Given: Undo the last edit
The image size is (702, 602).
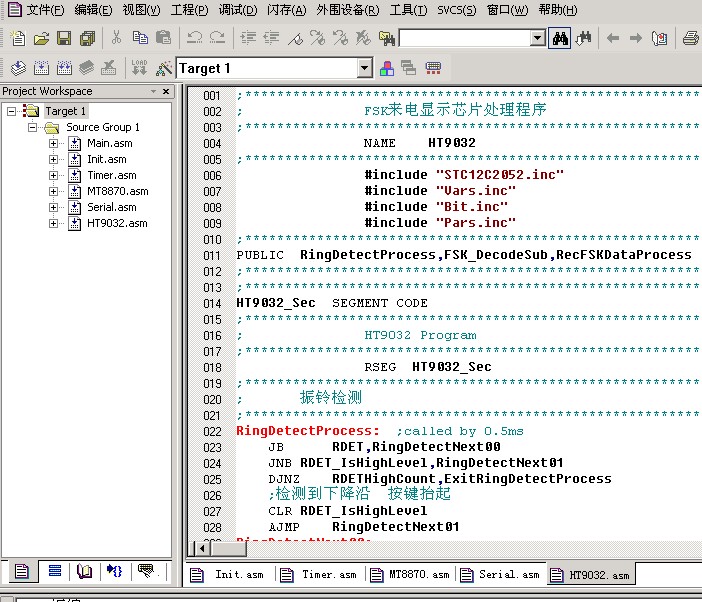Looking at the screenshot, I should 194,38.
